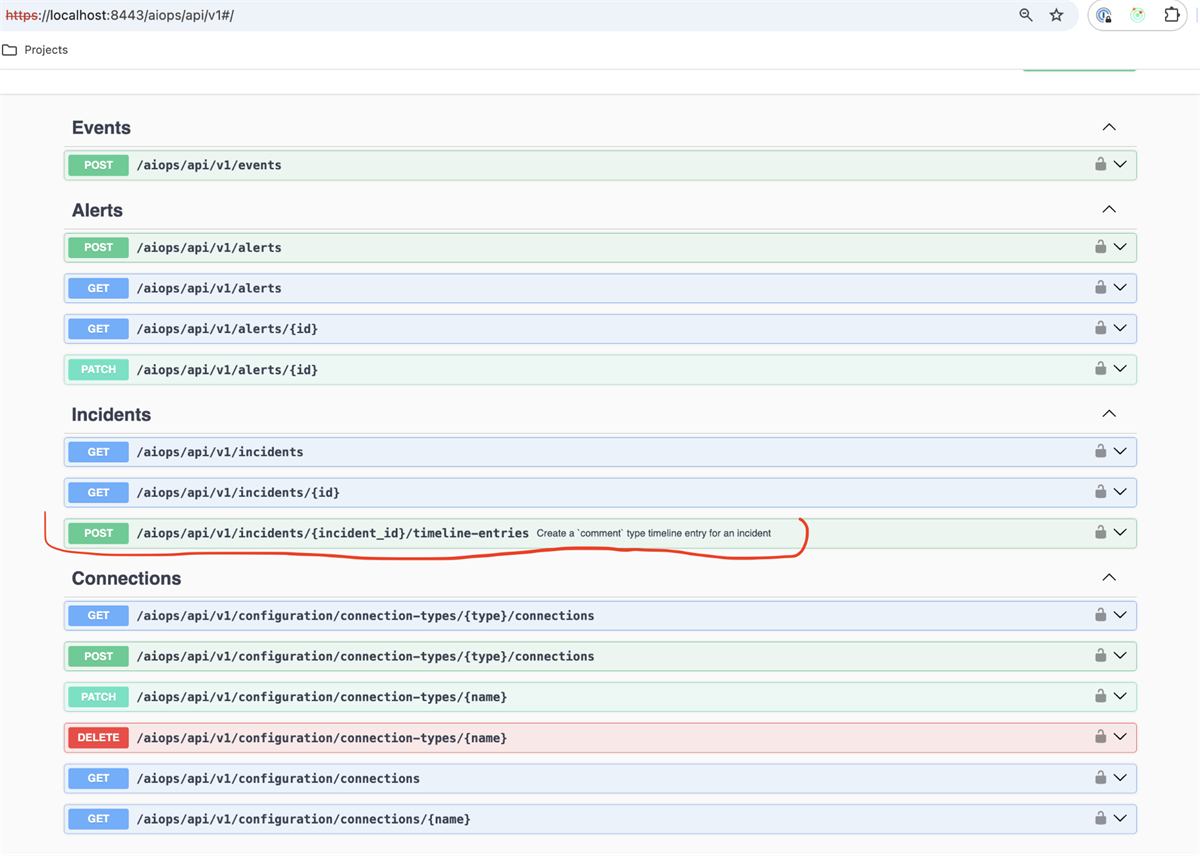Click the lock icon on PATCH /alerts/{id} row
The width and height of the screenshot is (1200, 856).
point(1100,369)
